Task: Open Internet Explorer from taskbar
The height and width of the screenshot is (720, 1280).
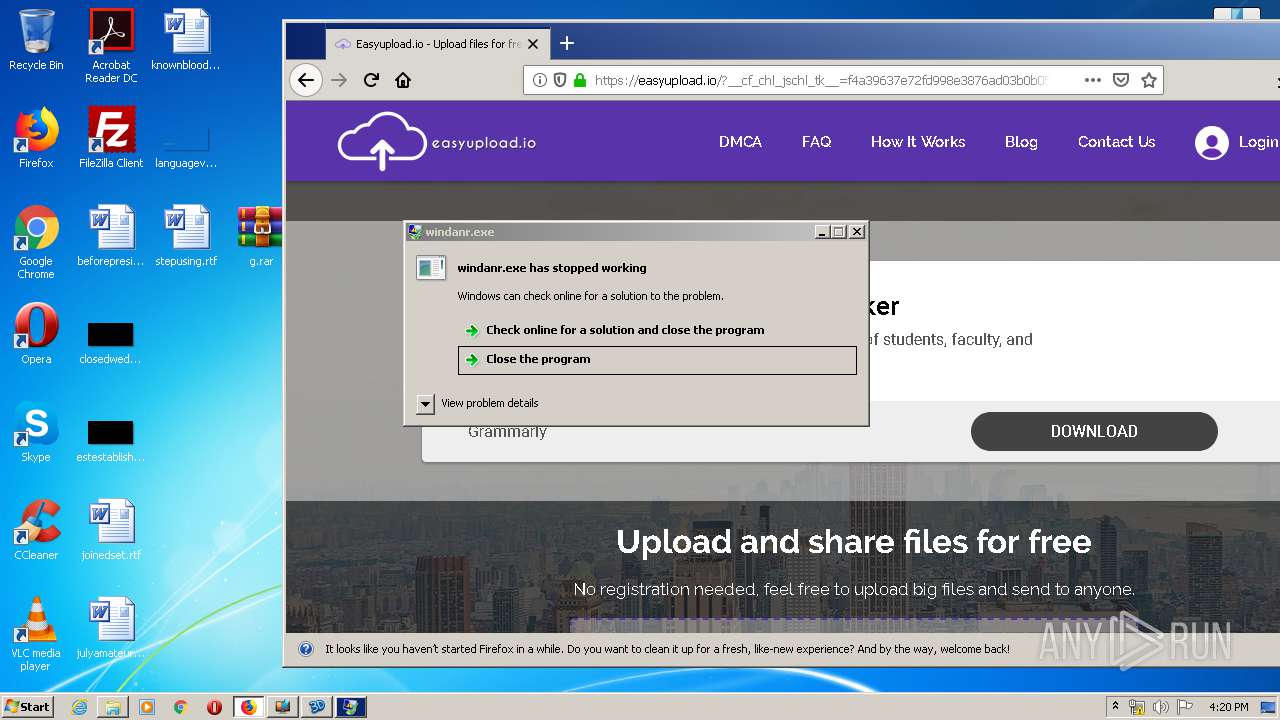Action: tap(79, 707)
